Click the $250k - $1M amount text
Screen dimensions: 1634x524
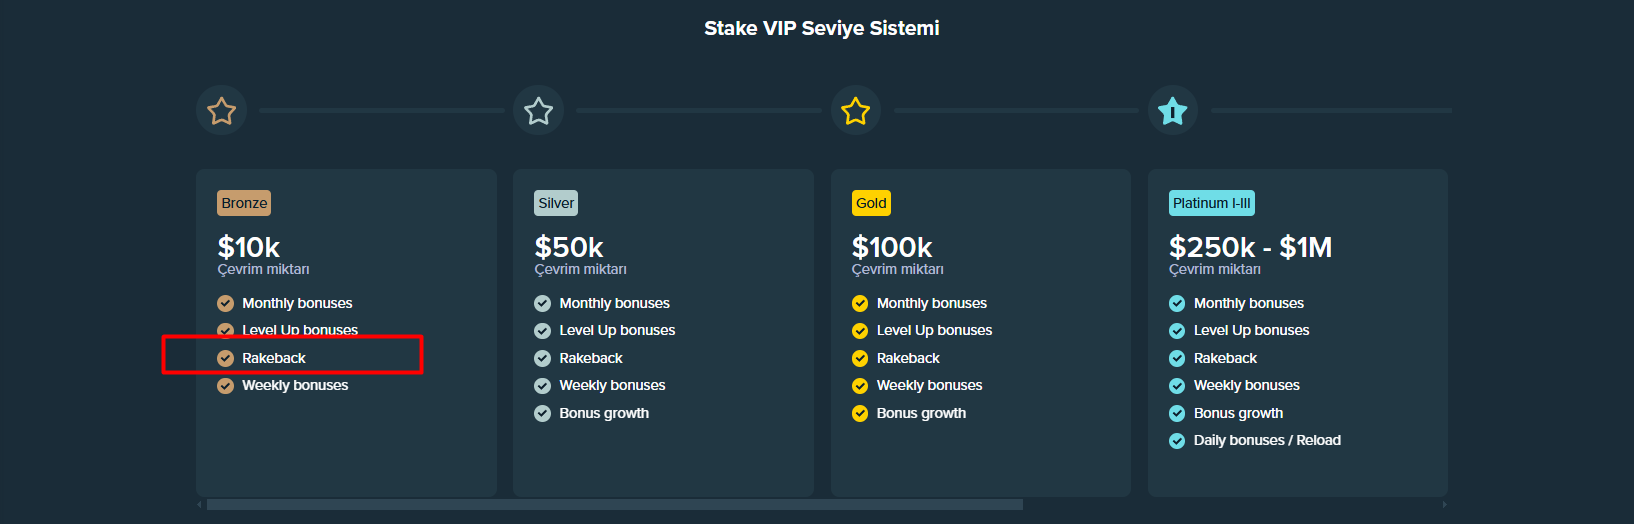tap(1250, 247)
